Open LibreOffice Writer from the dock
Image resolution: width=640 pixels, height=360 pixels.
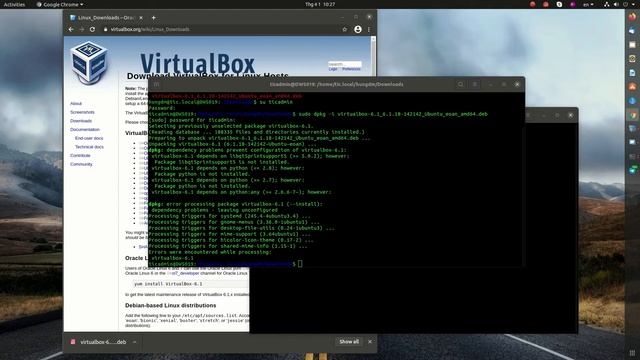632,73
